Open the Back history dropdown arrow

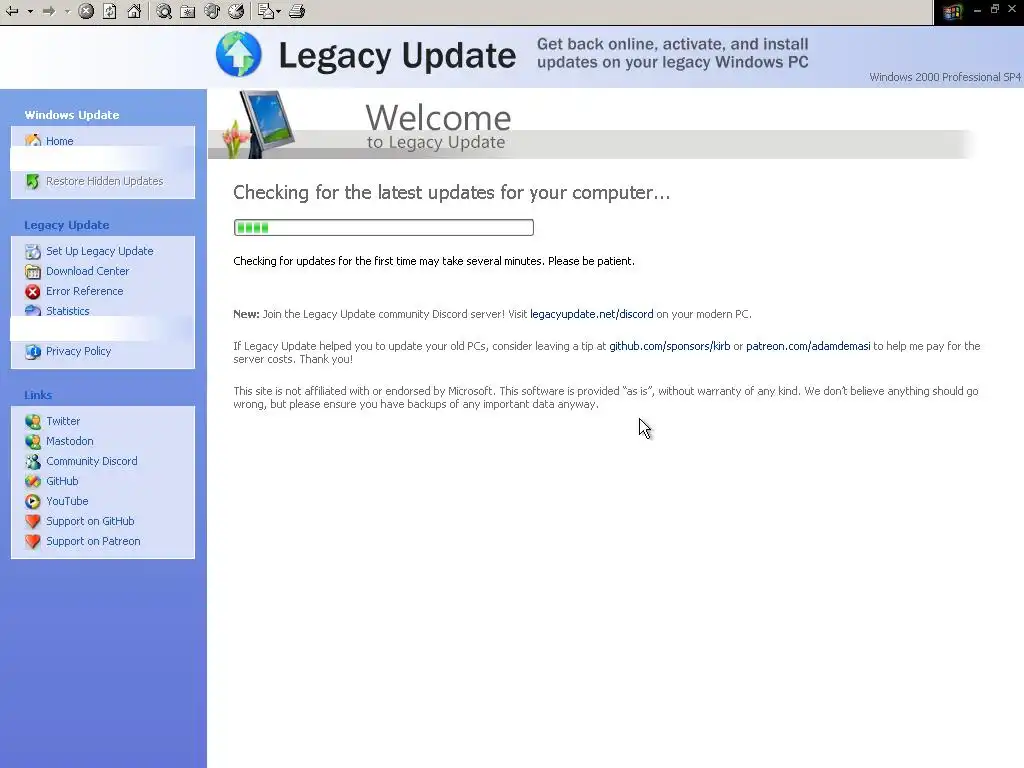(x=30, y=11)
